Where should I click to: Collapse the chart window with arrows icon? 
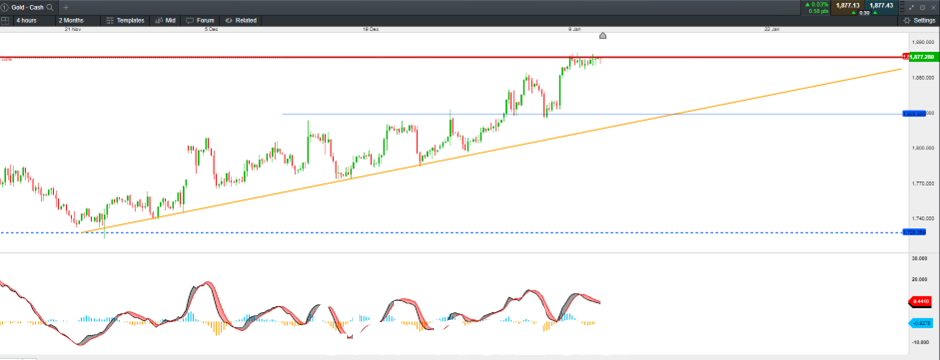pyautogui.click(x=912, y=8)
